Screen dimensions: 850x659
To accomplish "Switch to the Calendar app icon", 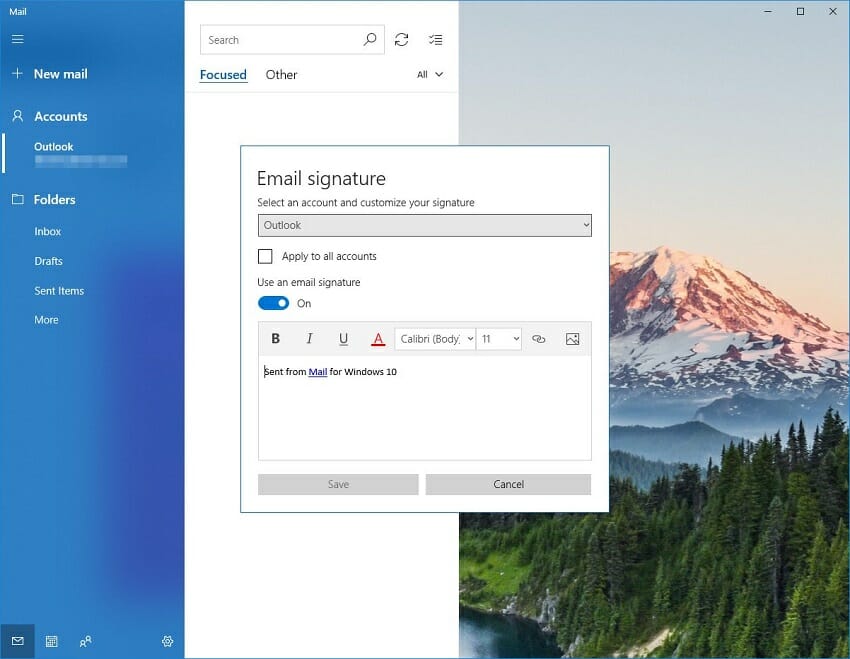I will (x=52, y=641).
